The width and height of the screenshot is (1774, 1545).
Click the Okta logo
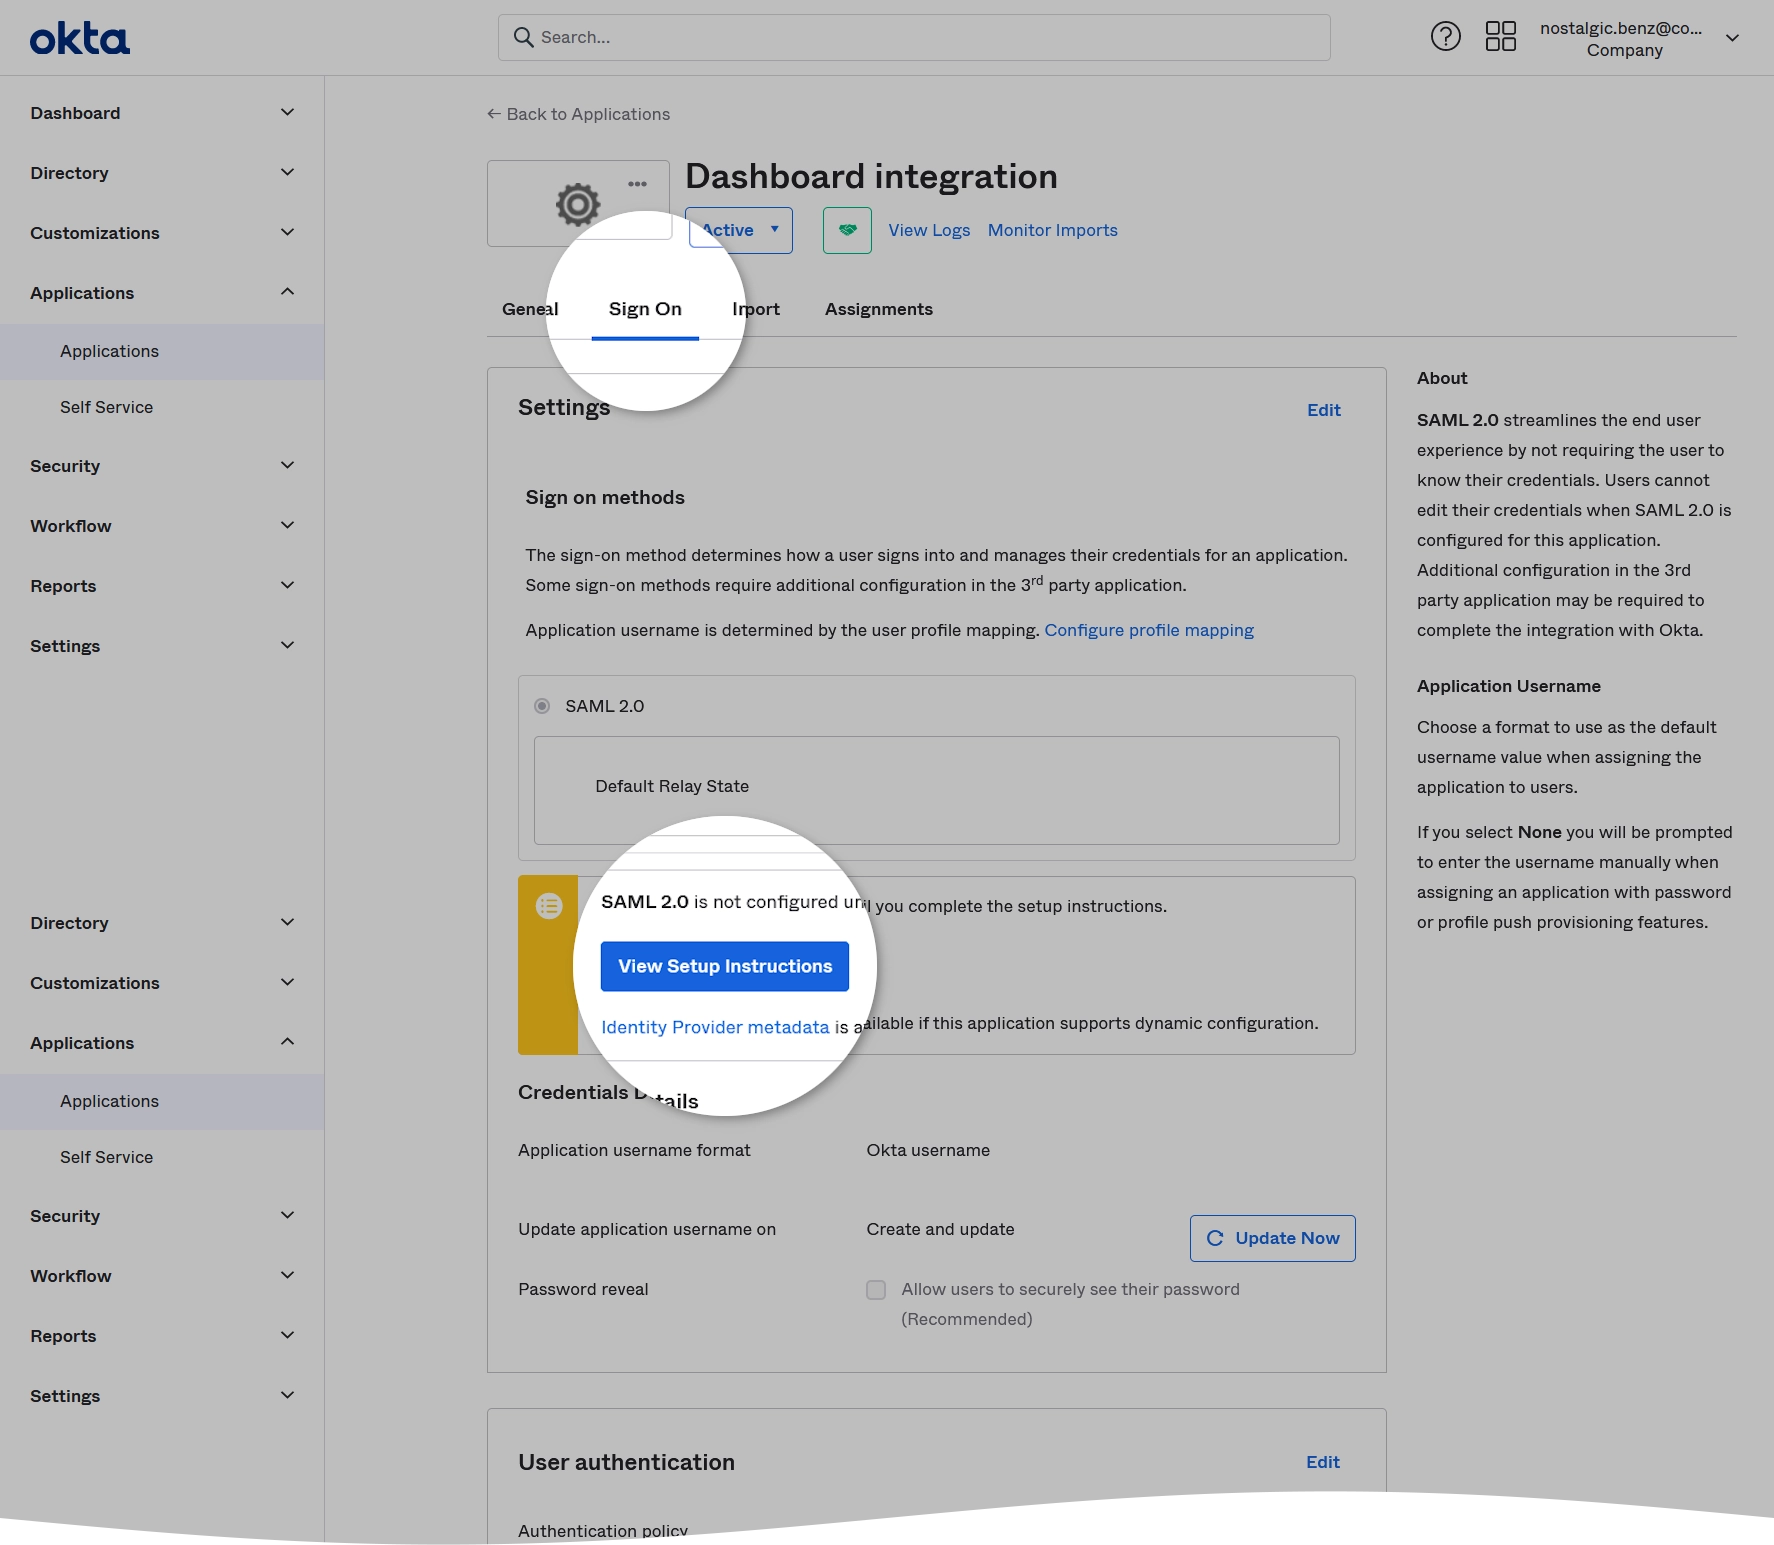coord(80,39)
